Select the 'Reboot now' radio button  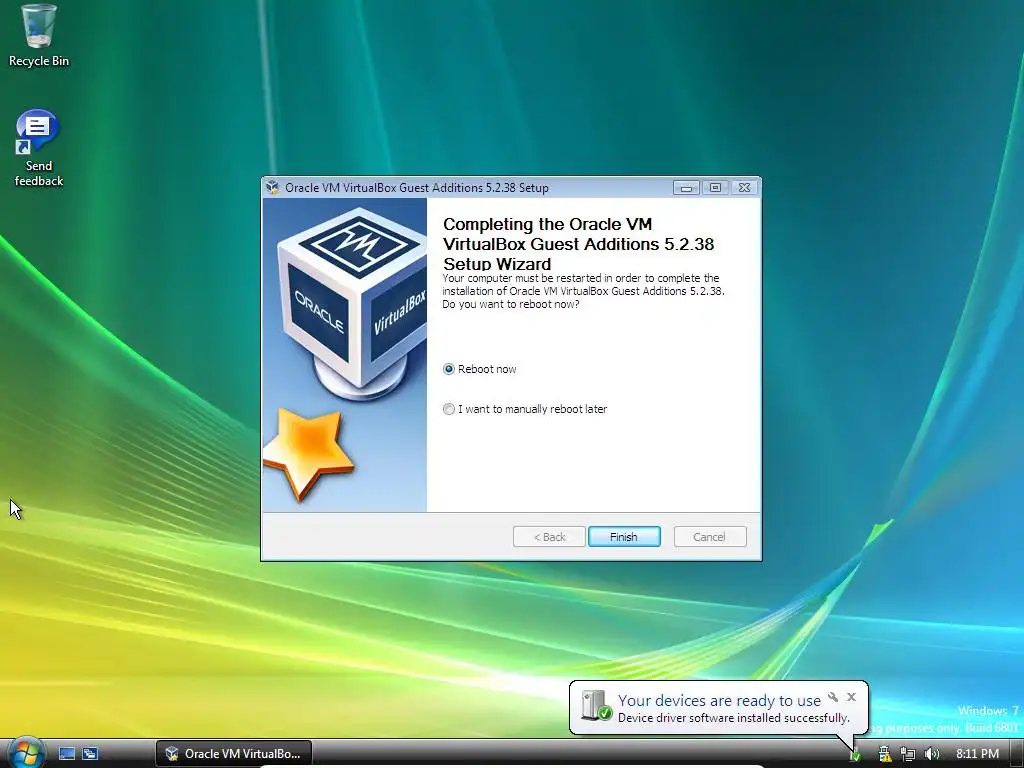coord(449,369)
